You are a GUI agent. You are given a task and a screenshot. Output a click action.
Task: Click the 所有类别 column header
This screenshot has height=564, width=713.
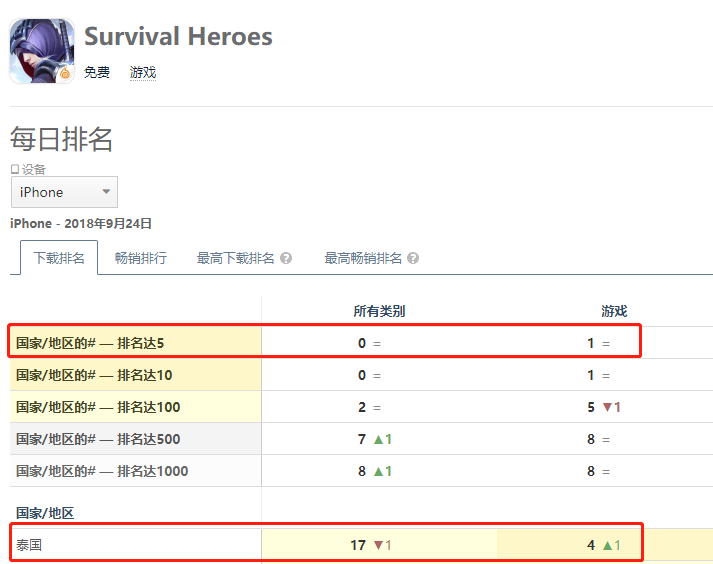pos(379,311)
